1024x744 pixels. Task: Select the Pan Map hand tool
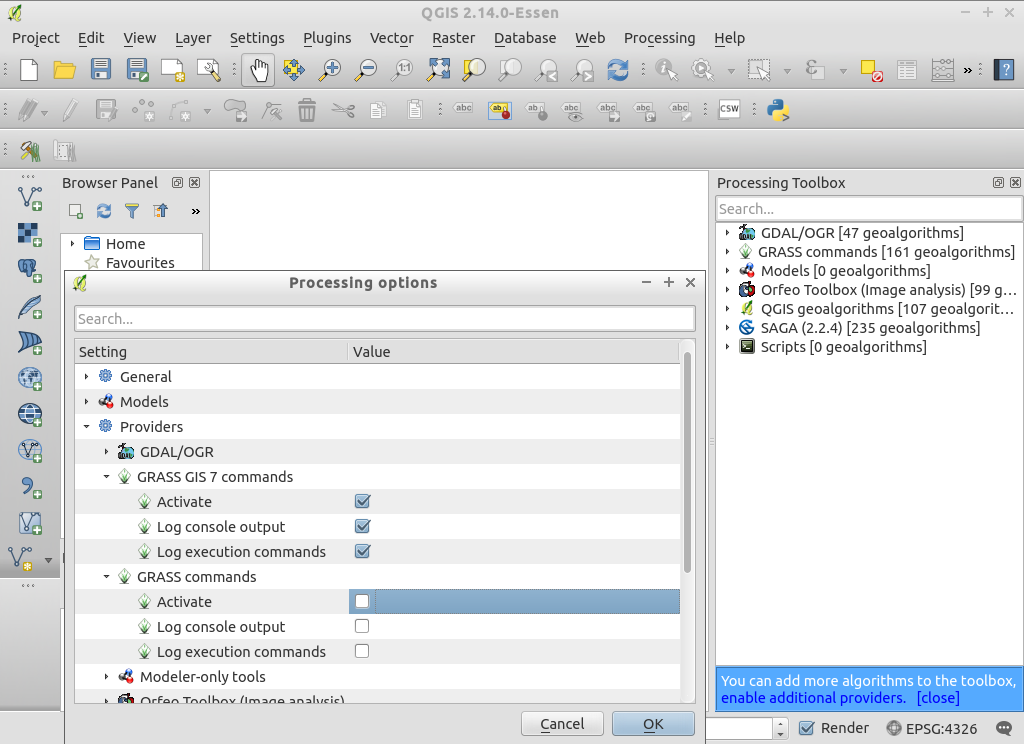coord(259,70)
